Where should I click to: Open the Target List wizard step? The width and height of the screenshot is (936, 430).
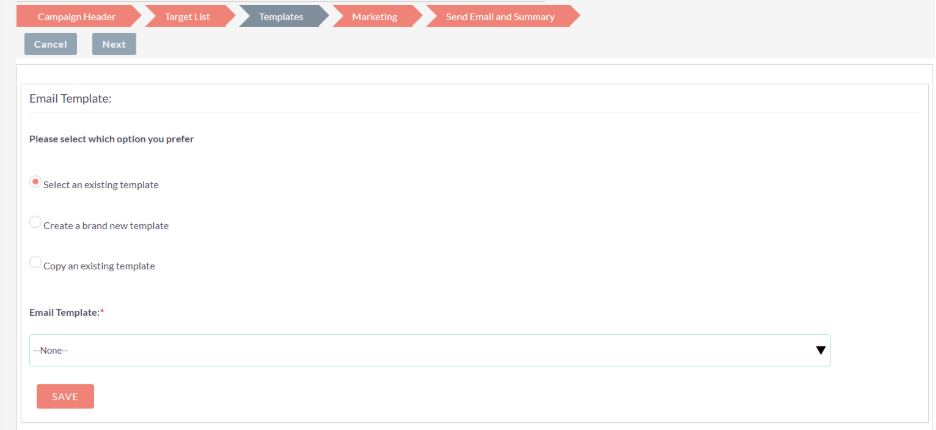(x=187, y=17)
